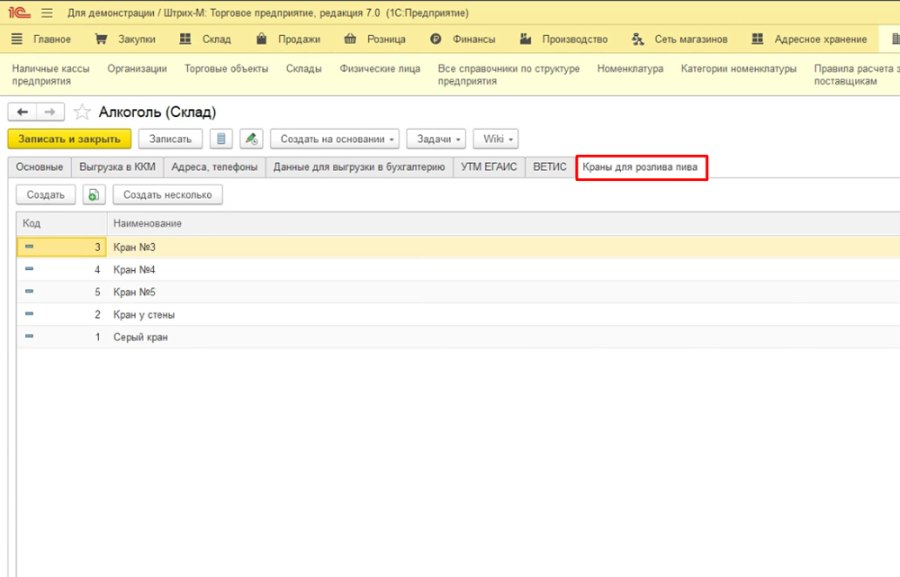
Task: Click the green copy icon next to Создать
Action: 94,195
